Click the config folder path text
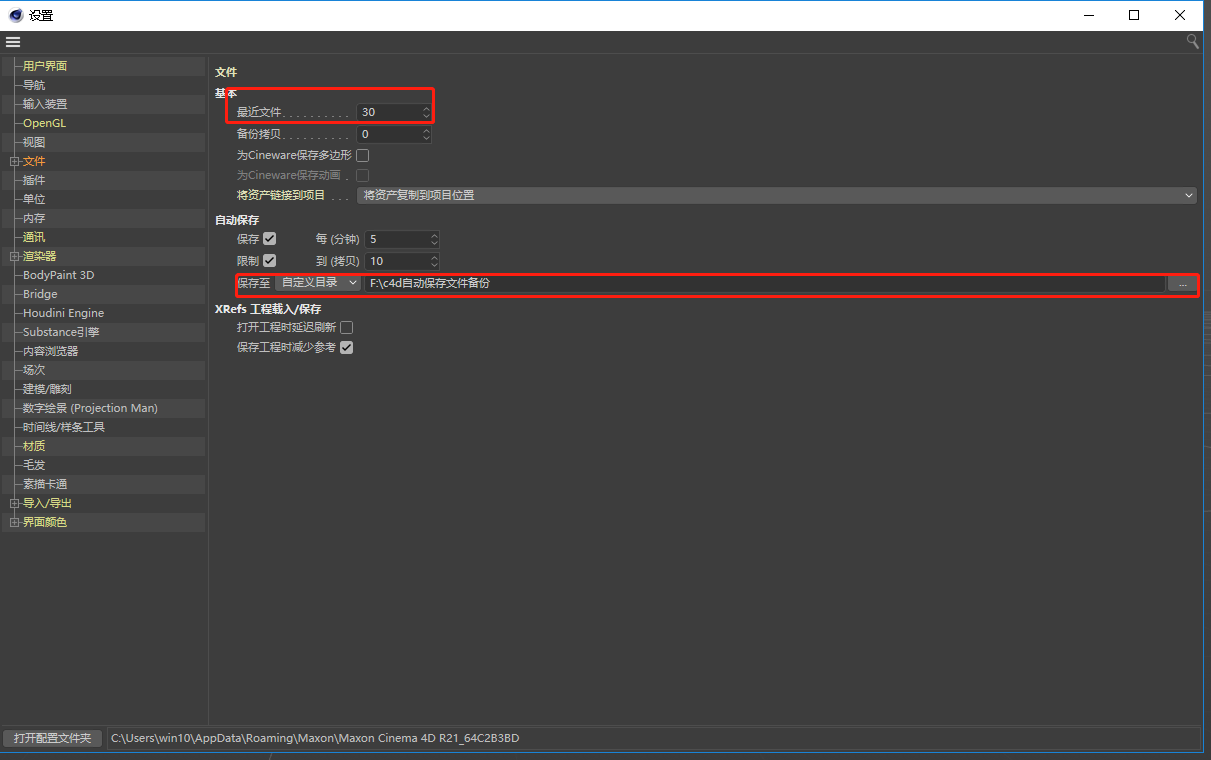 315,738
